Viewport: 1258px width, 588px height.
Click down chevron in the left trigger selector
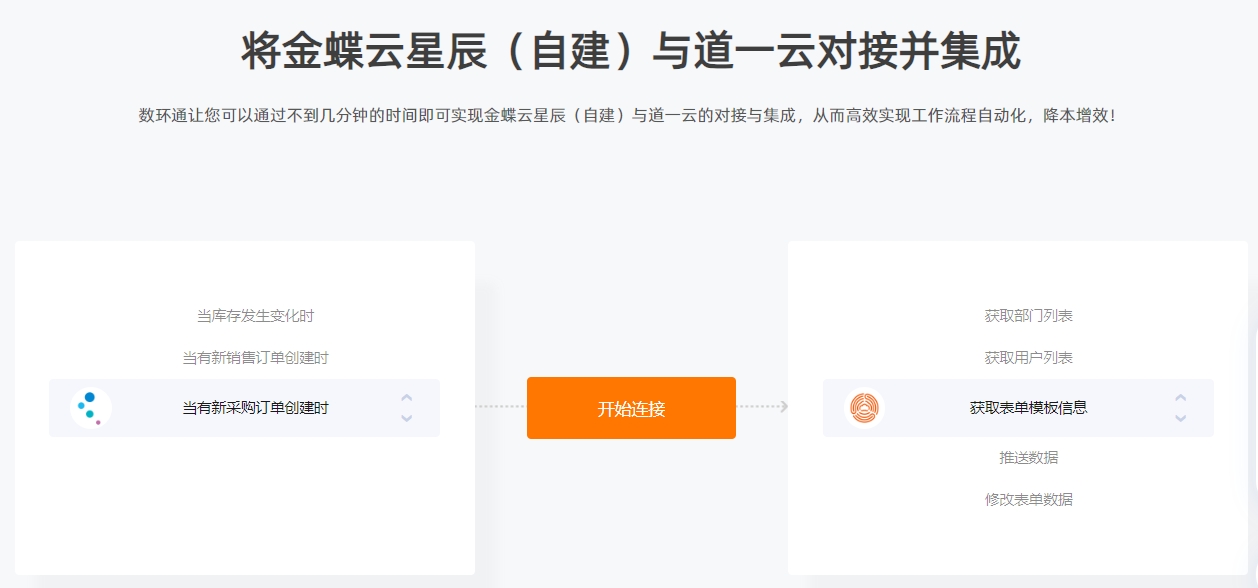pos(407,418)
